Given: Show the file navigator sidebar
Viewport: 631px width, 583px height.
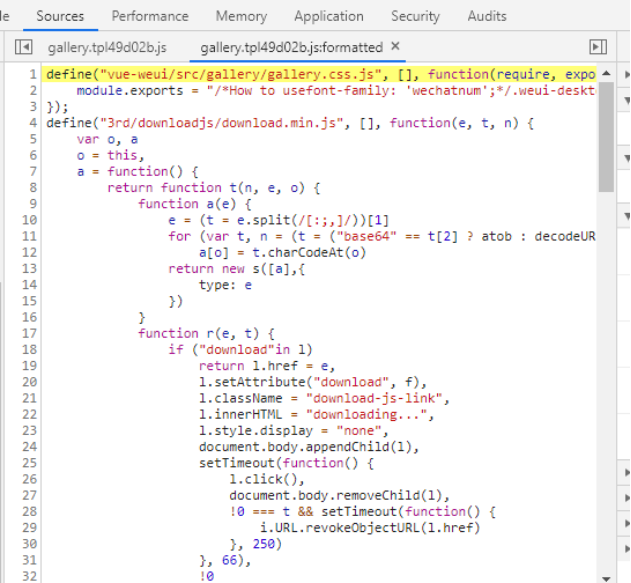Looking at the screenshot, I should 23,47.
